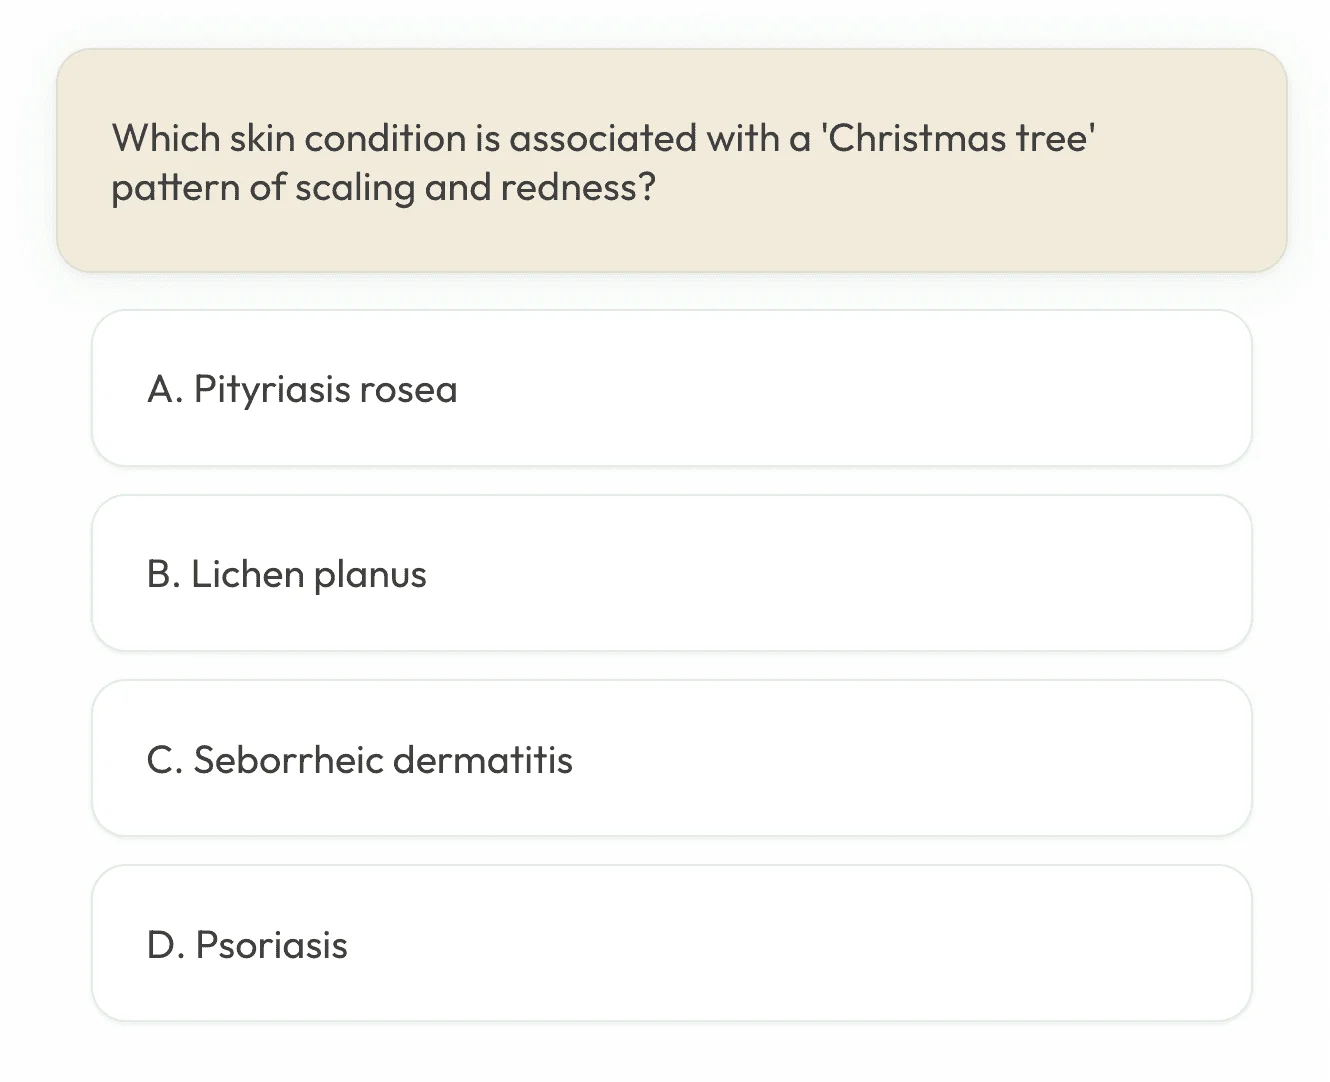Select option D. Psoriasis
This screenshot has height=1082, width=1330.
pyautogui.click(x=671, y=943)
